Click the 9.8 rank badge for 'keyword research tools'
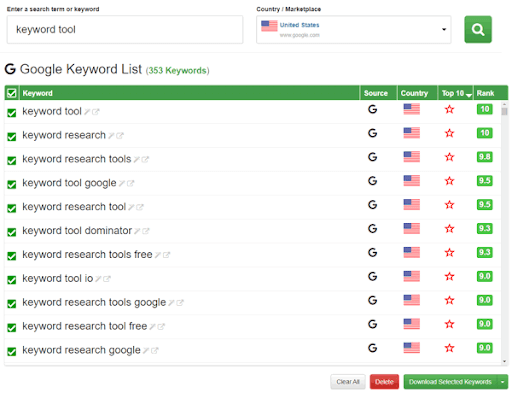This screenshot has width=512, height=393. pos(484,157)
